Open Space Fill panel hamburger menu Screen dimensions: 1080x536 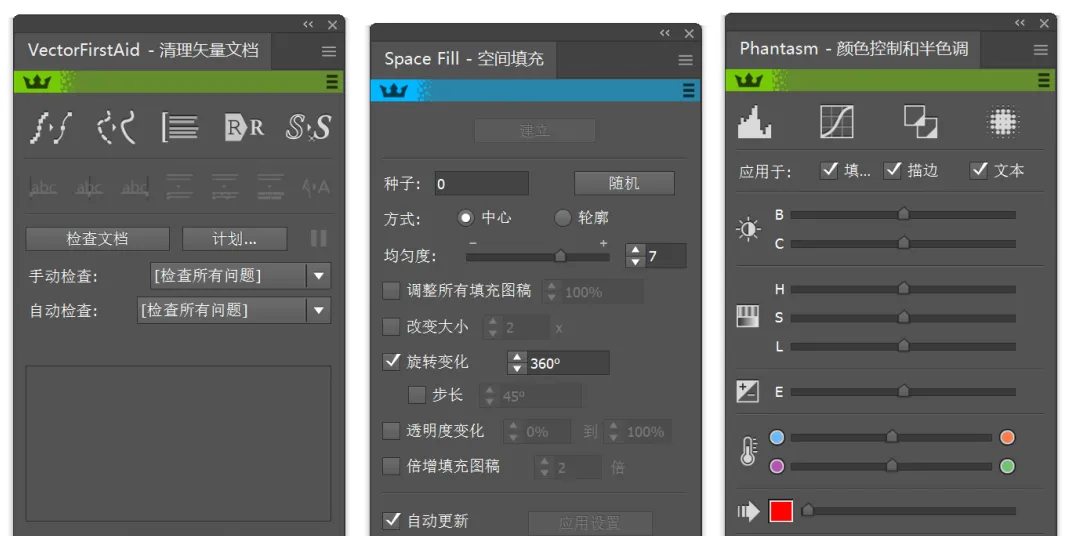pos(685,60)
